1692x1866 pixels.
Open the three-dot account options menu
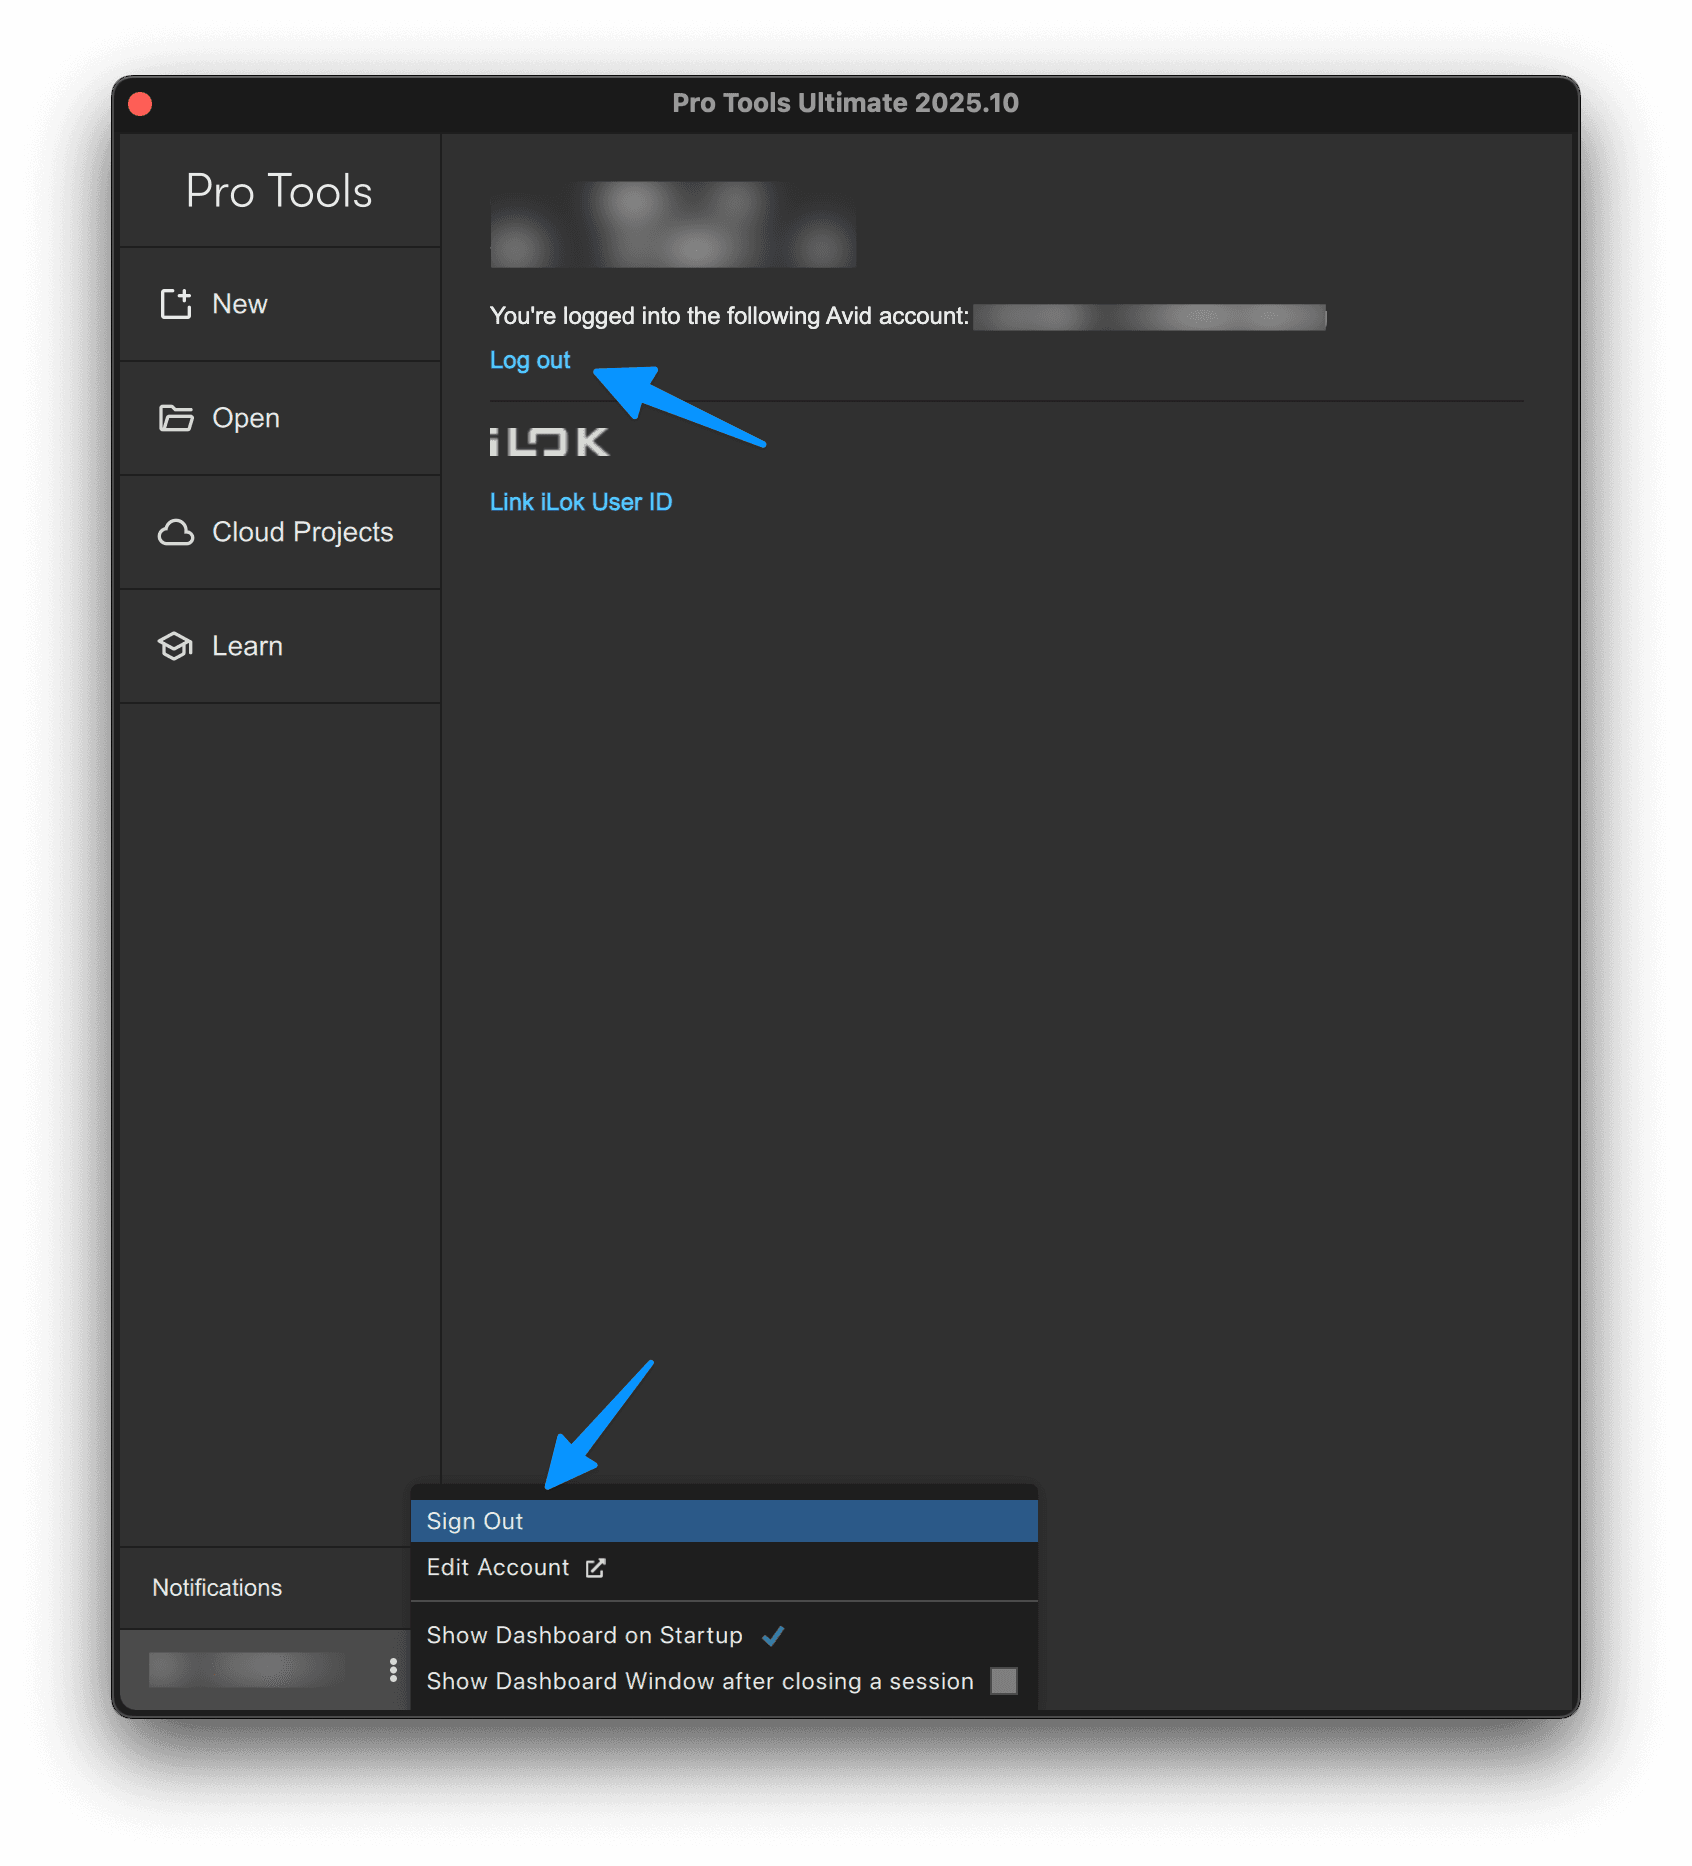click(393, 1670)
